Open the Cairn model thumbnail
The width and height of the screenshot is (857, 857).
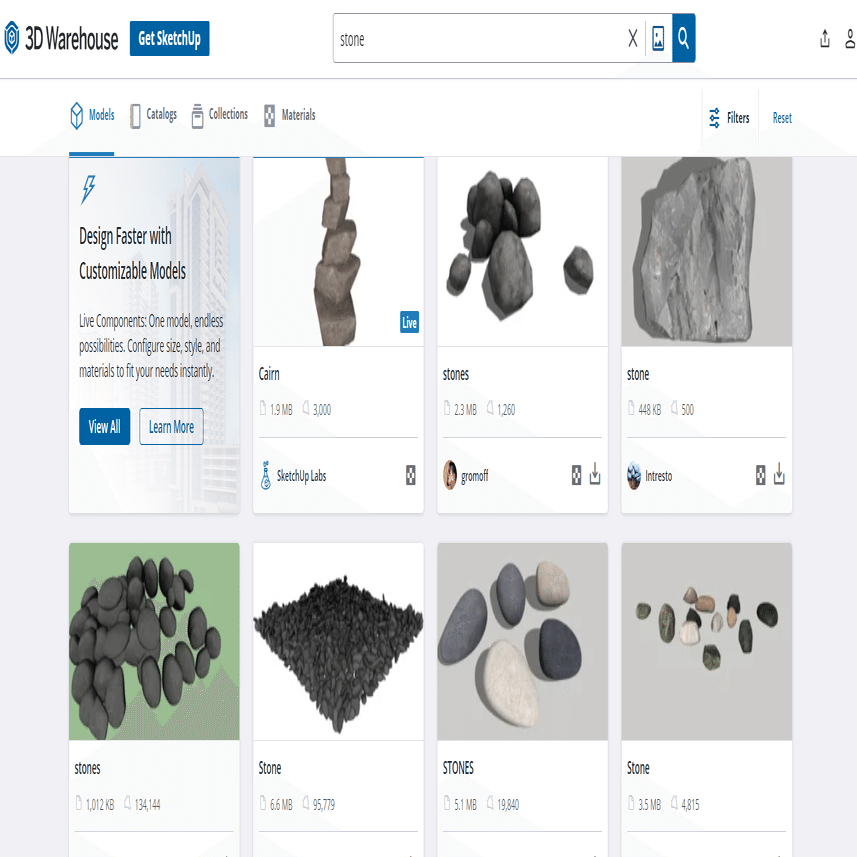point(338,251)
